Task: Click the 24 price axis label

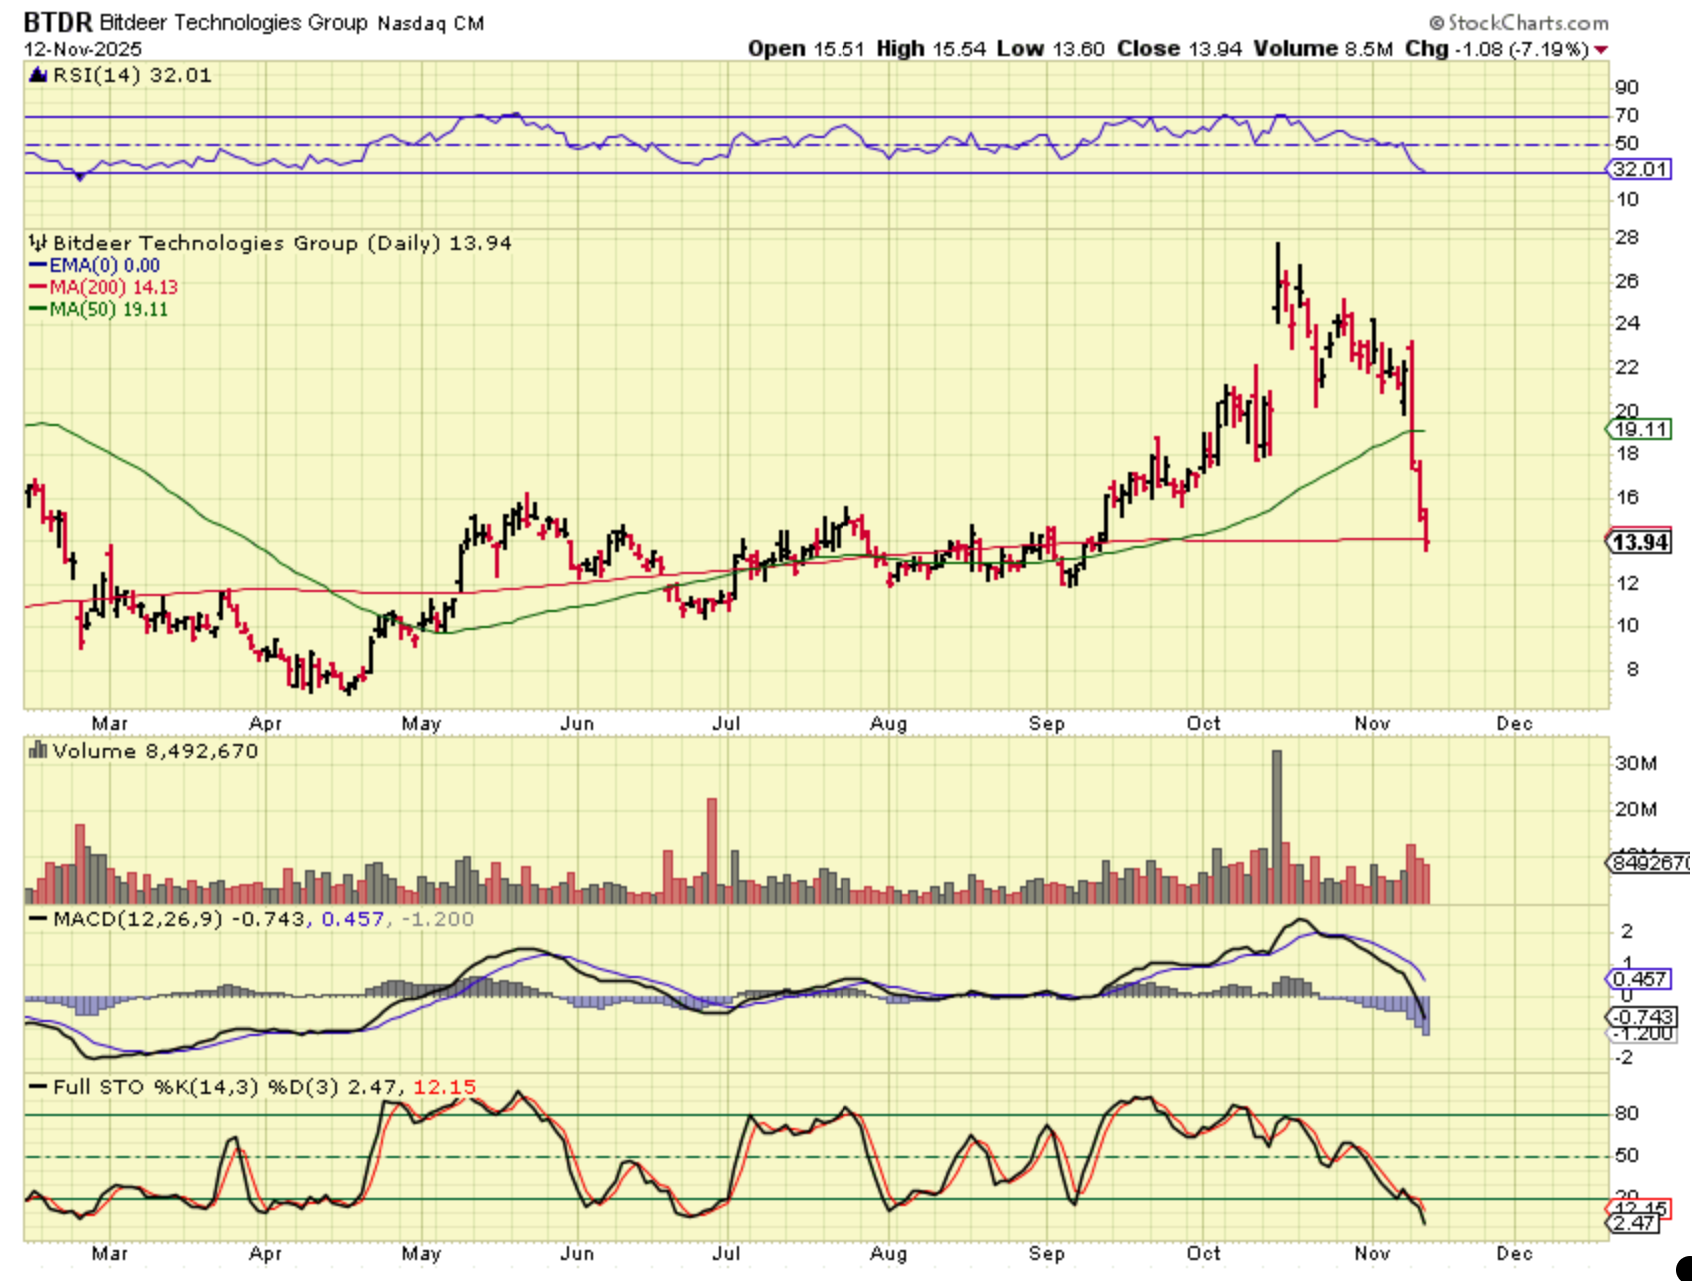Action: point(1627,323)
